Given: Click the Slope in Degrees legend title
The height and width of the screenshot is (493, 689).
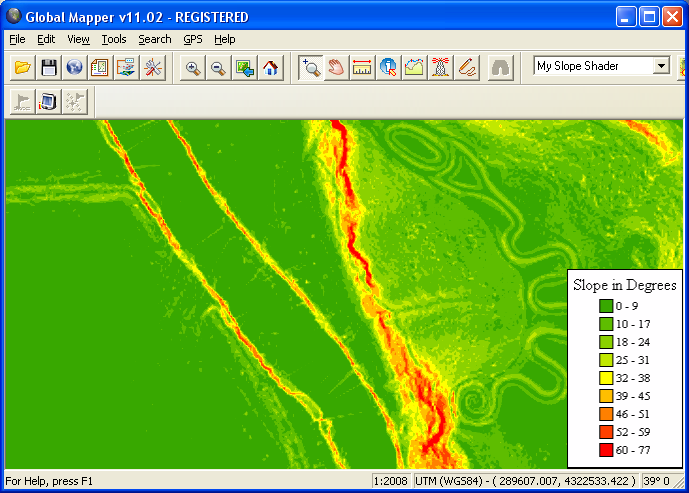Looking at the screenshot, I should pyautogui.click(x=624, y=285).
